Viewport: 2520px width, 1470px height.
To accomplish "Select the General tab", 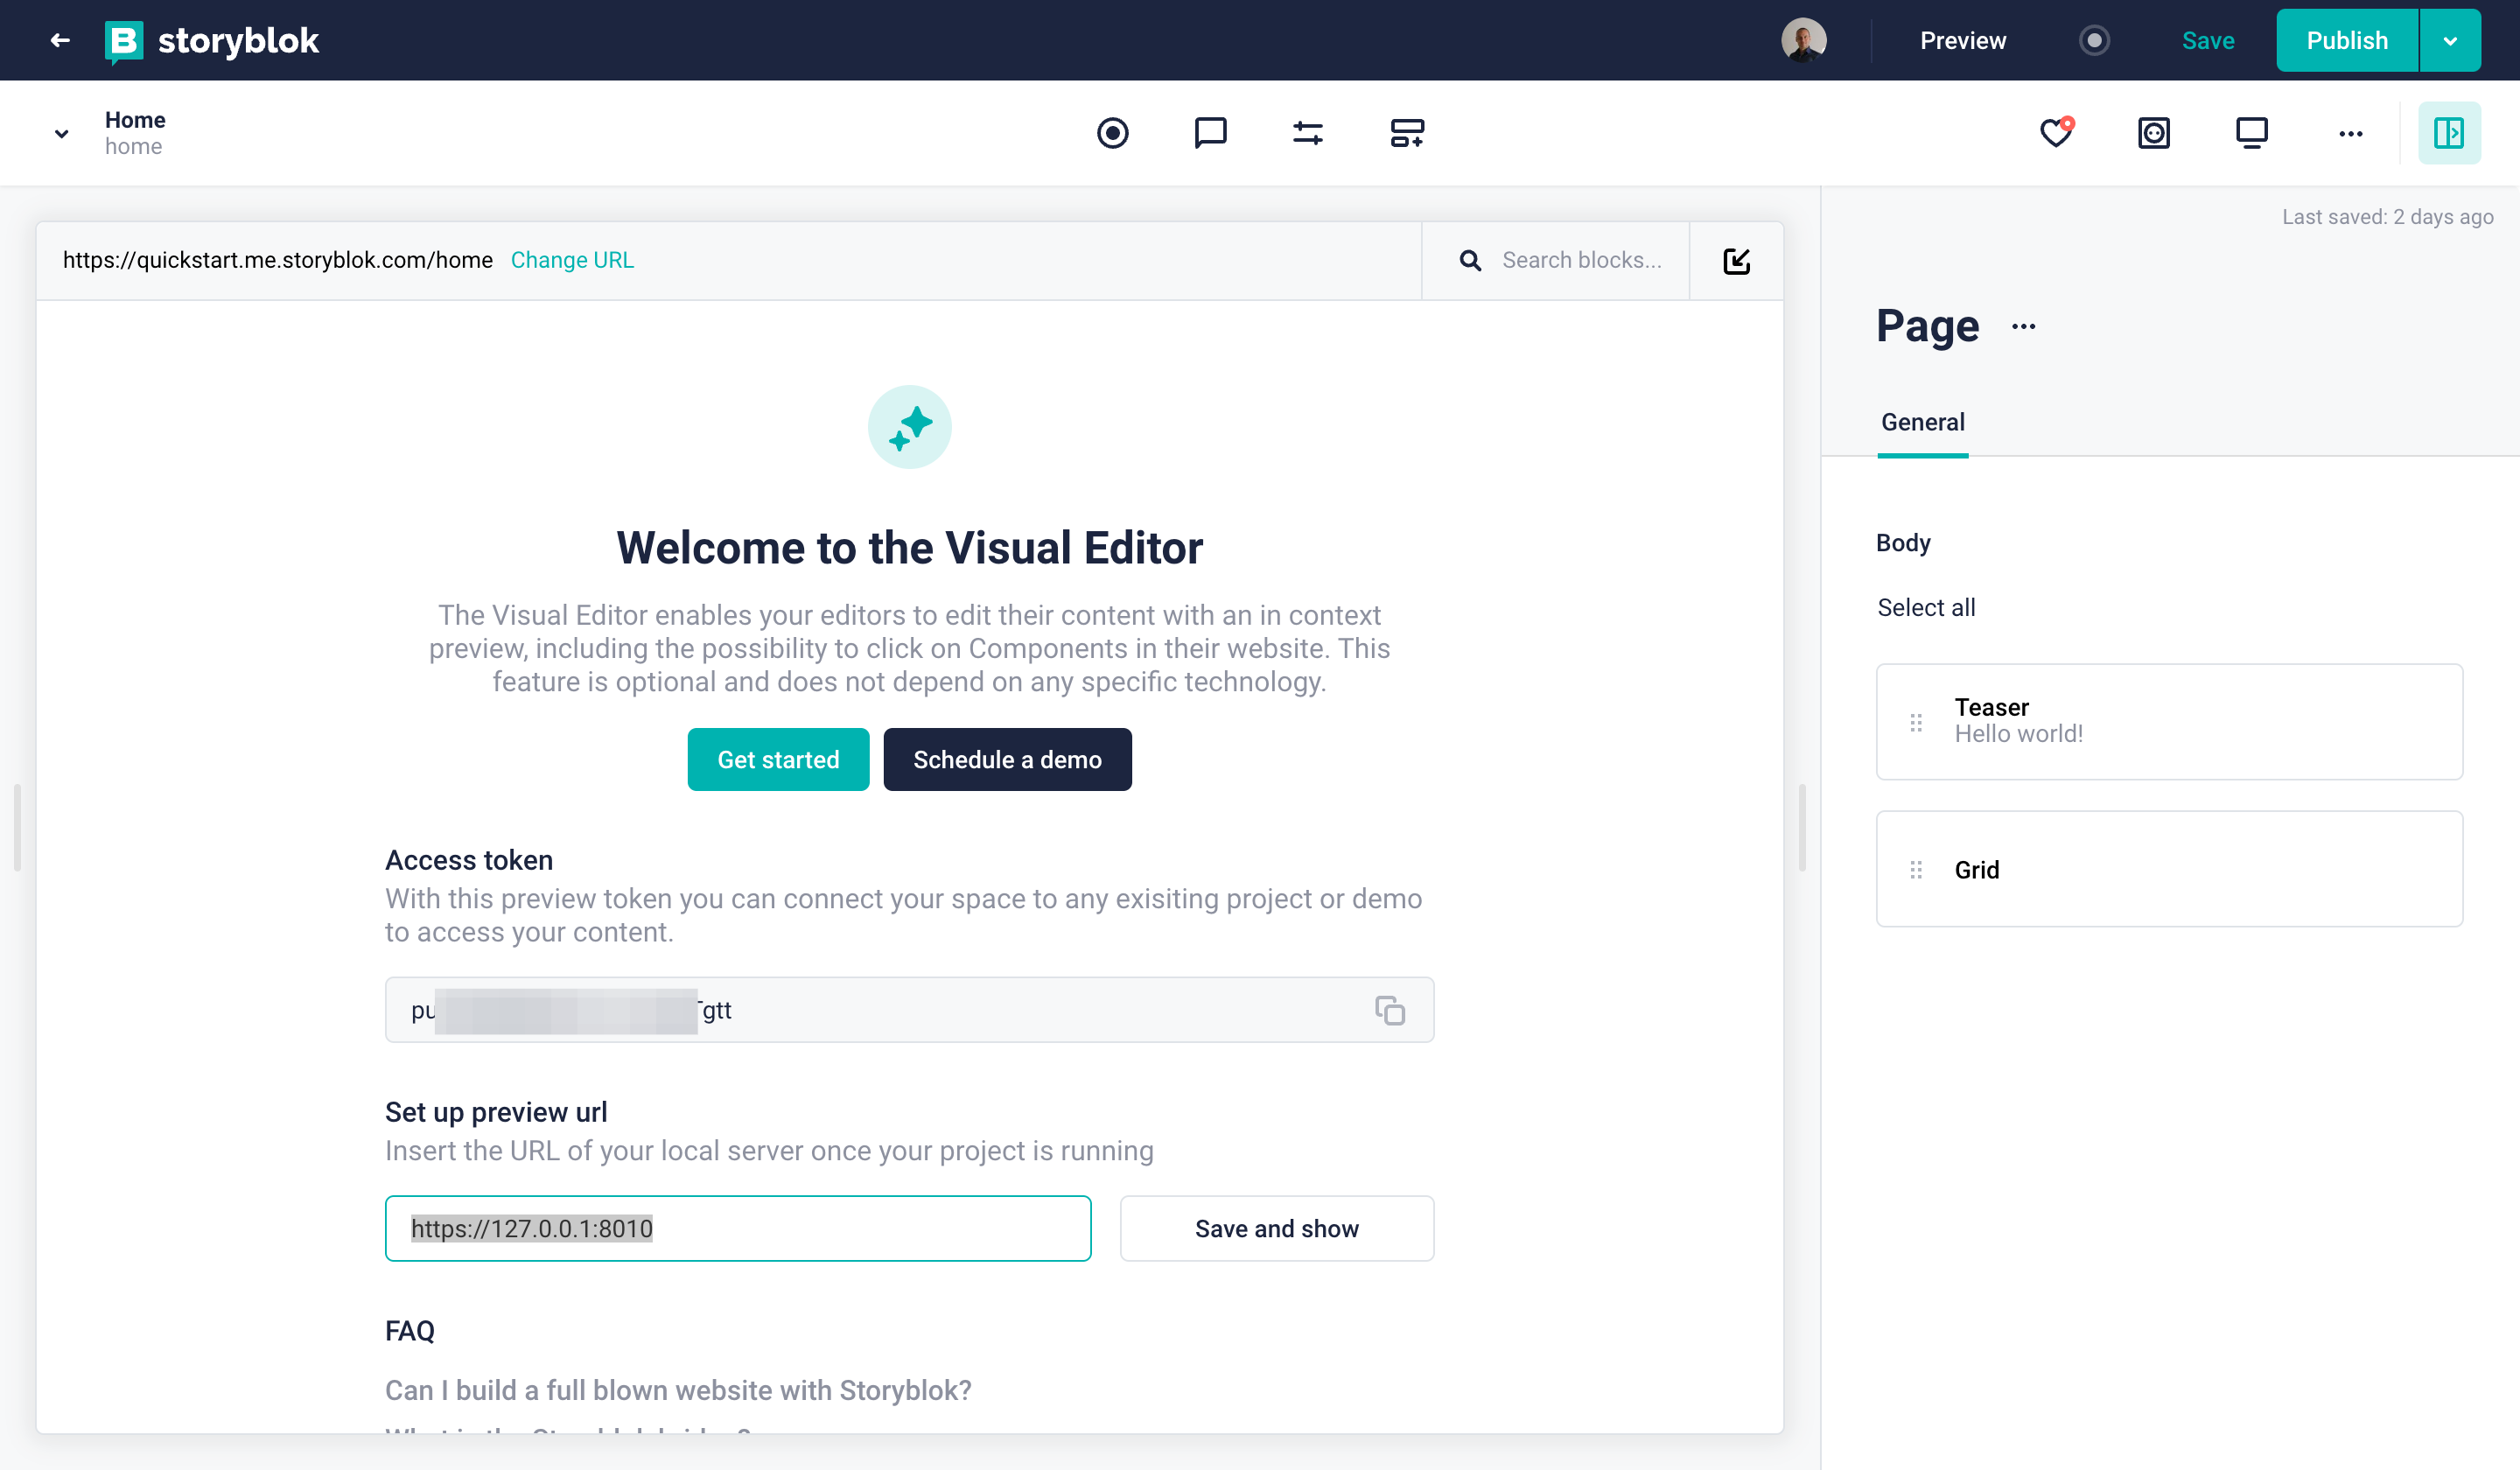I will click(1922, 423).
